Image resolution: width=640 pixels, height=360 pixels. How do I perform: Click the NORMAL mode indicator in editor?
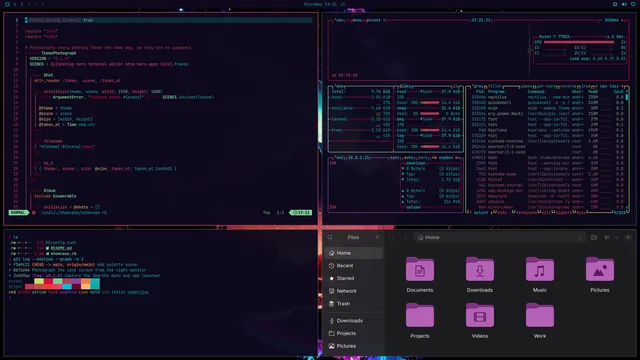(x=18, y=213)
